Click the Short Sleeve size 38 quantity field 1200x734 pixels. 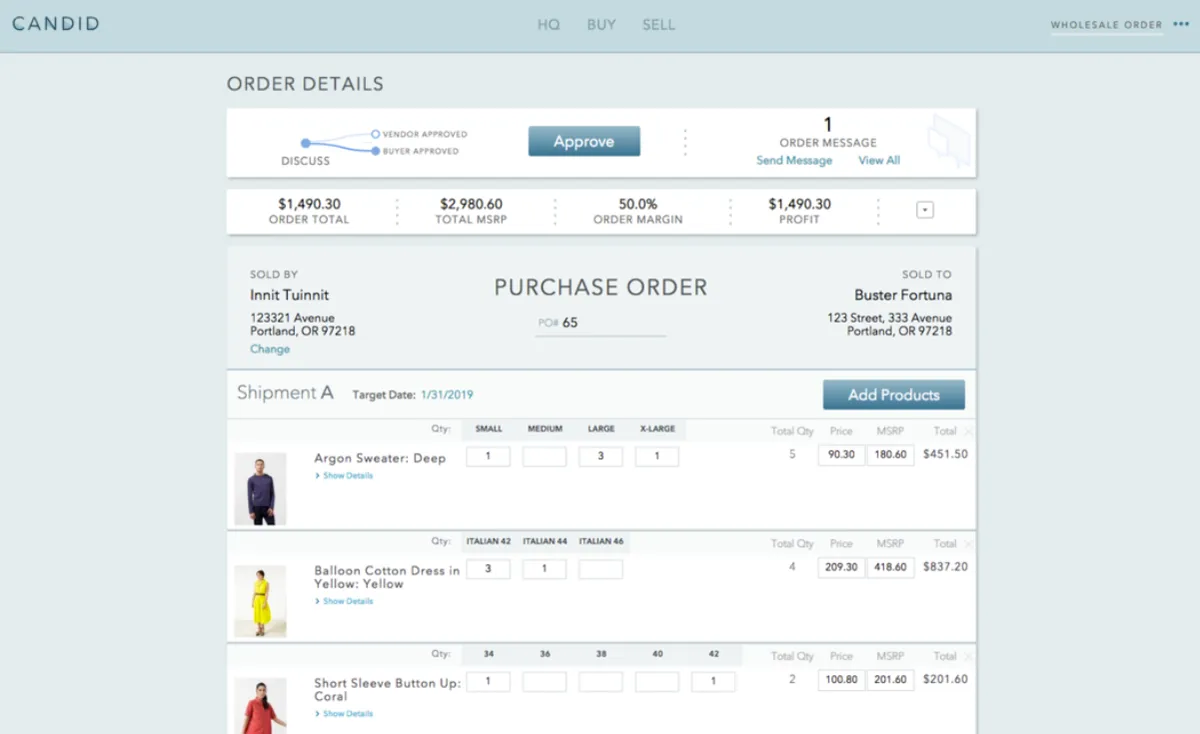coord(601,682)
